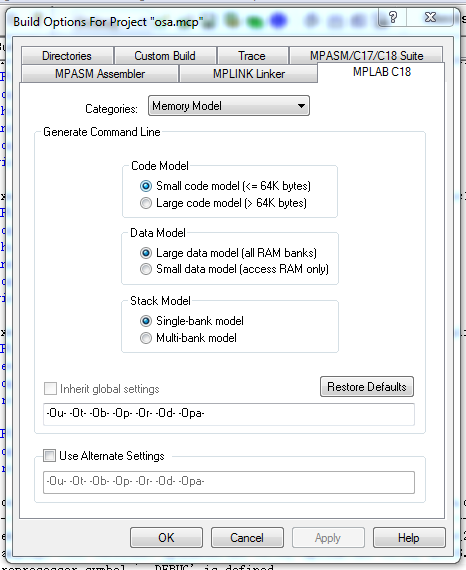Image resolution: width=466 pixels, height=570 pixels.
Task: Go to the MPLINK Linker tab
Action: [249, 74]
